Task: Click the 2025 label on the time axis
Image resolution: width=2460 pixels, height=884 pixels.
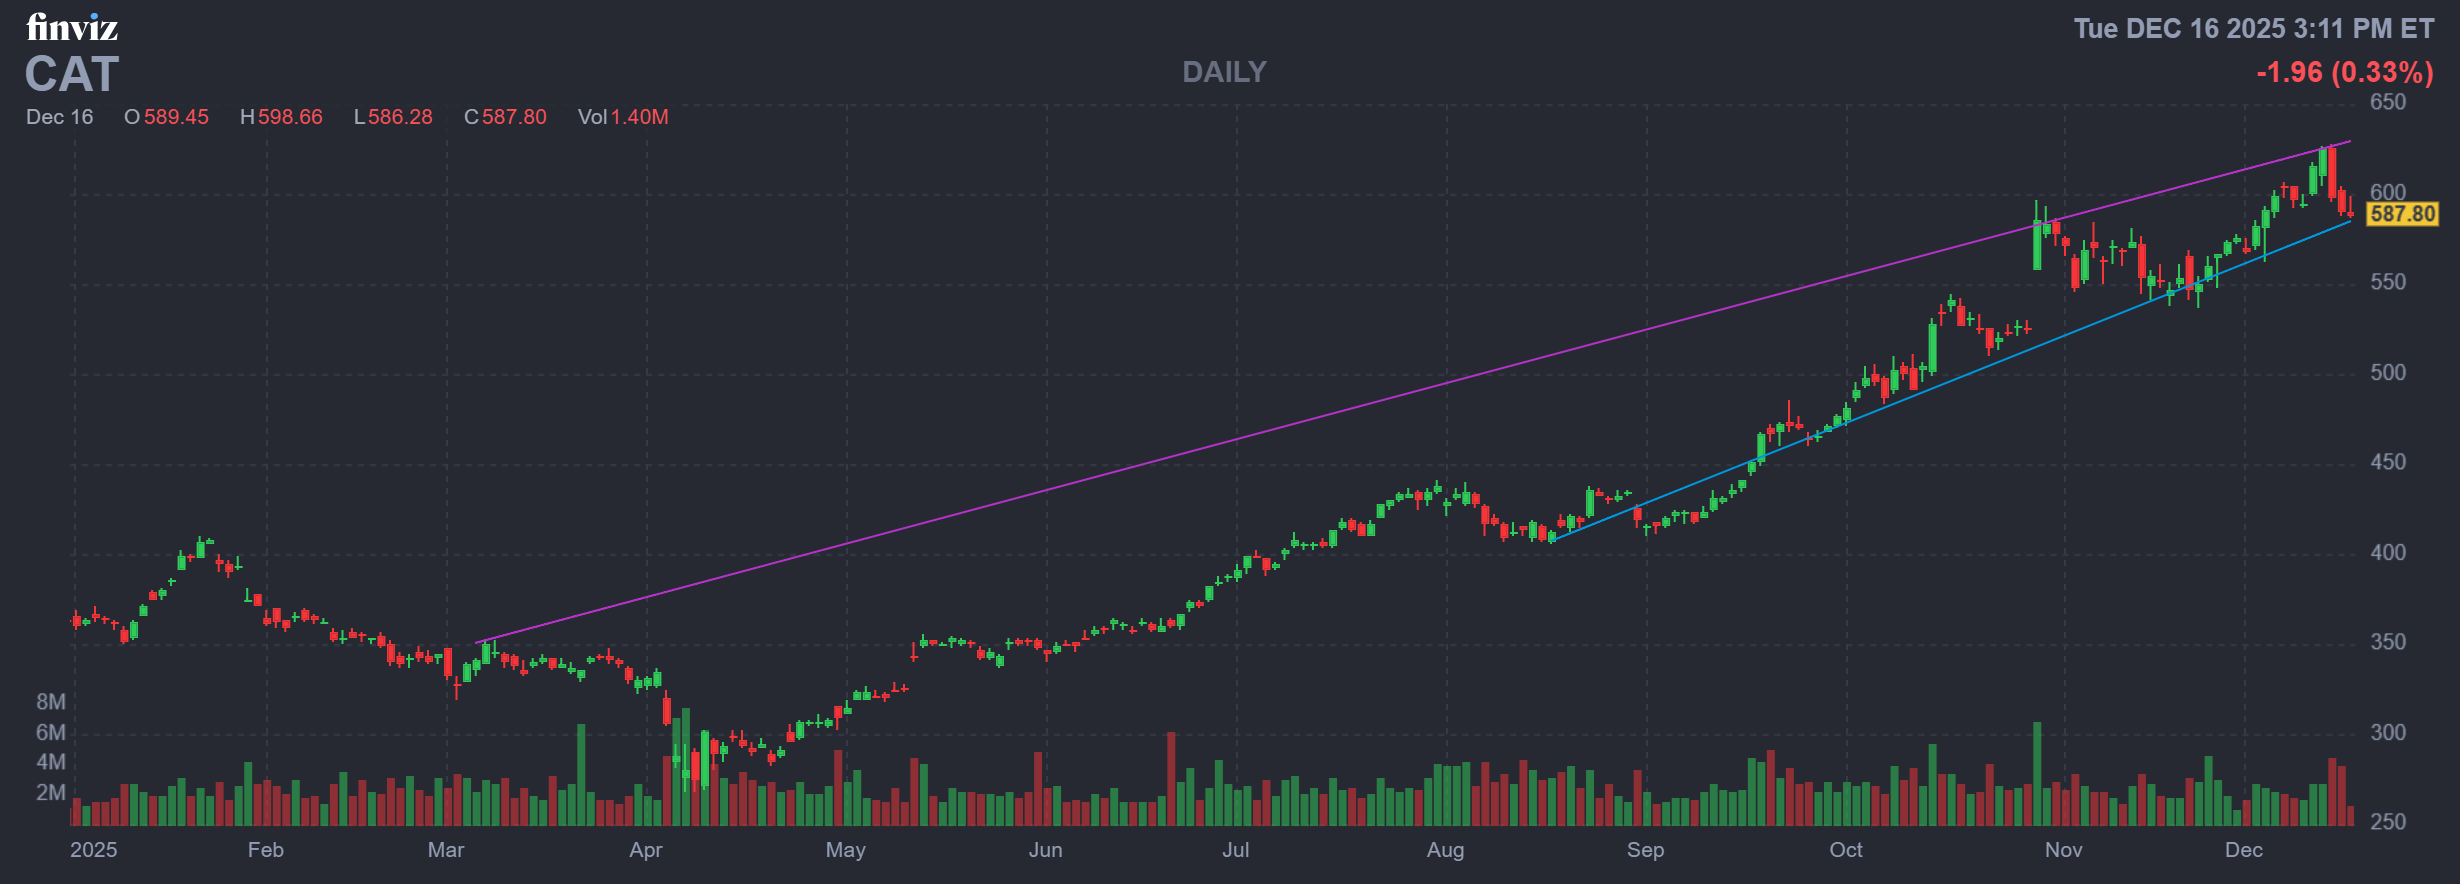Action: [x=93, y=850]
